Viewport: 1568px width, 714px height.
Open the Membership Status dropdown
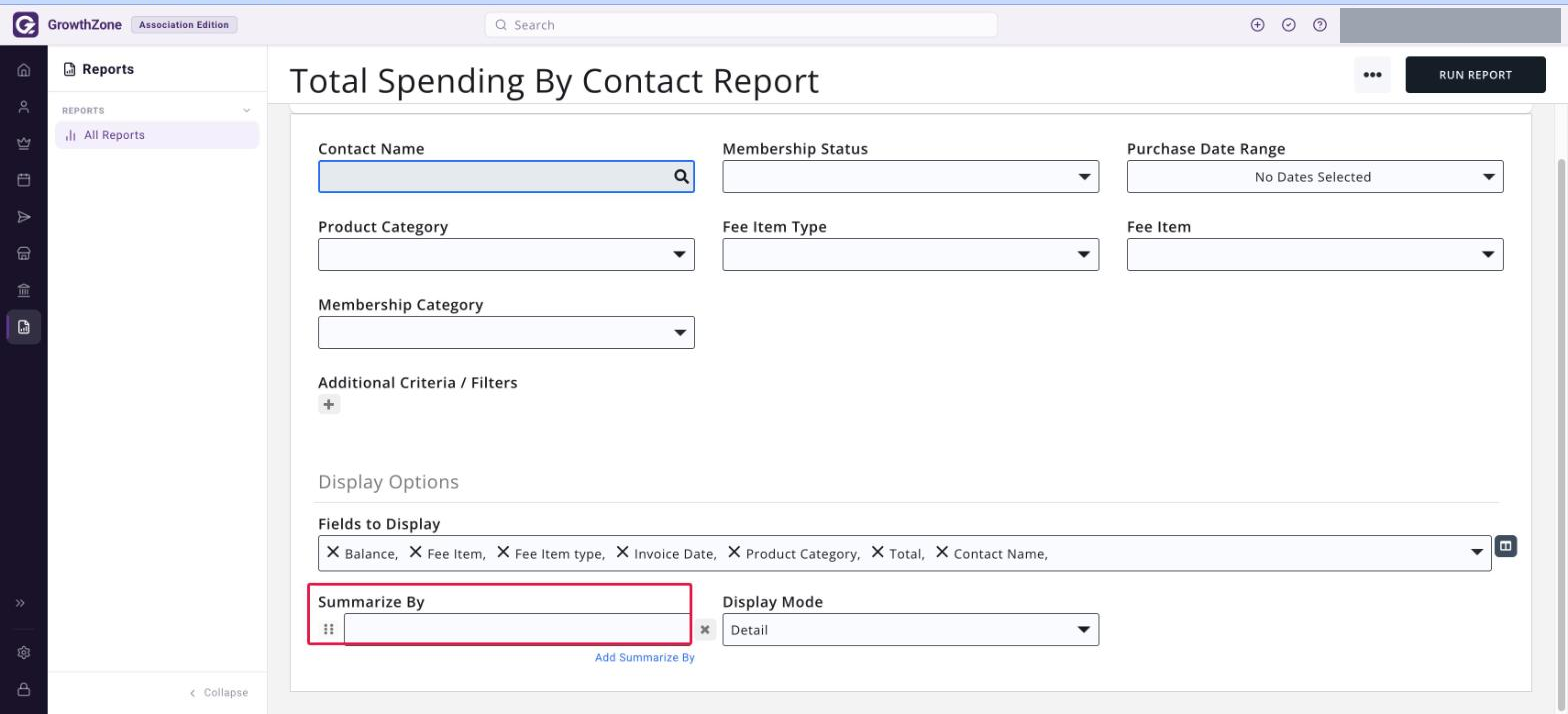coord(911,177)
